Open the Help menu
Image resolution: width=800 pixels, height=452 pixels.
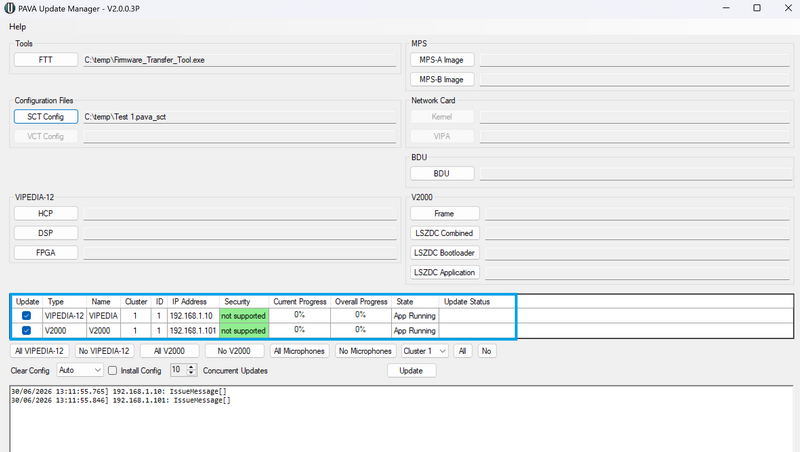coord(17,27)
